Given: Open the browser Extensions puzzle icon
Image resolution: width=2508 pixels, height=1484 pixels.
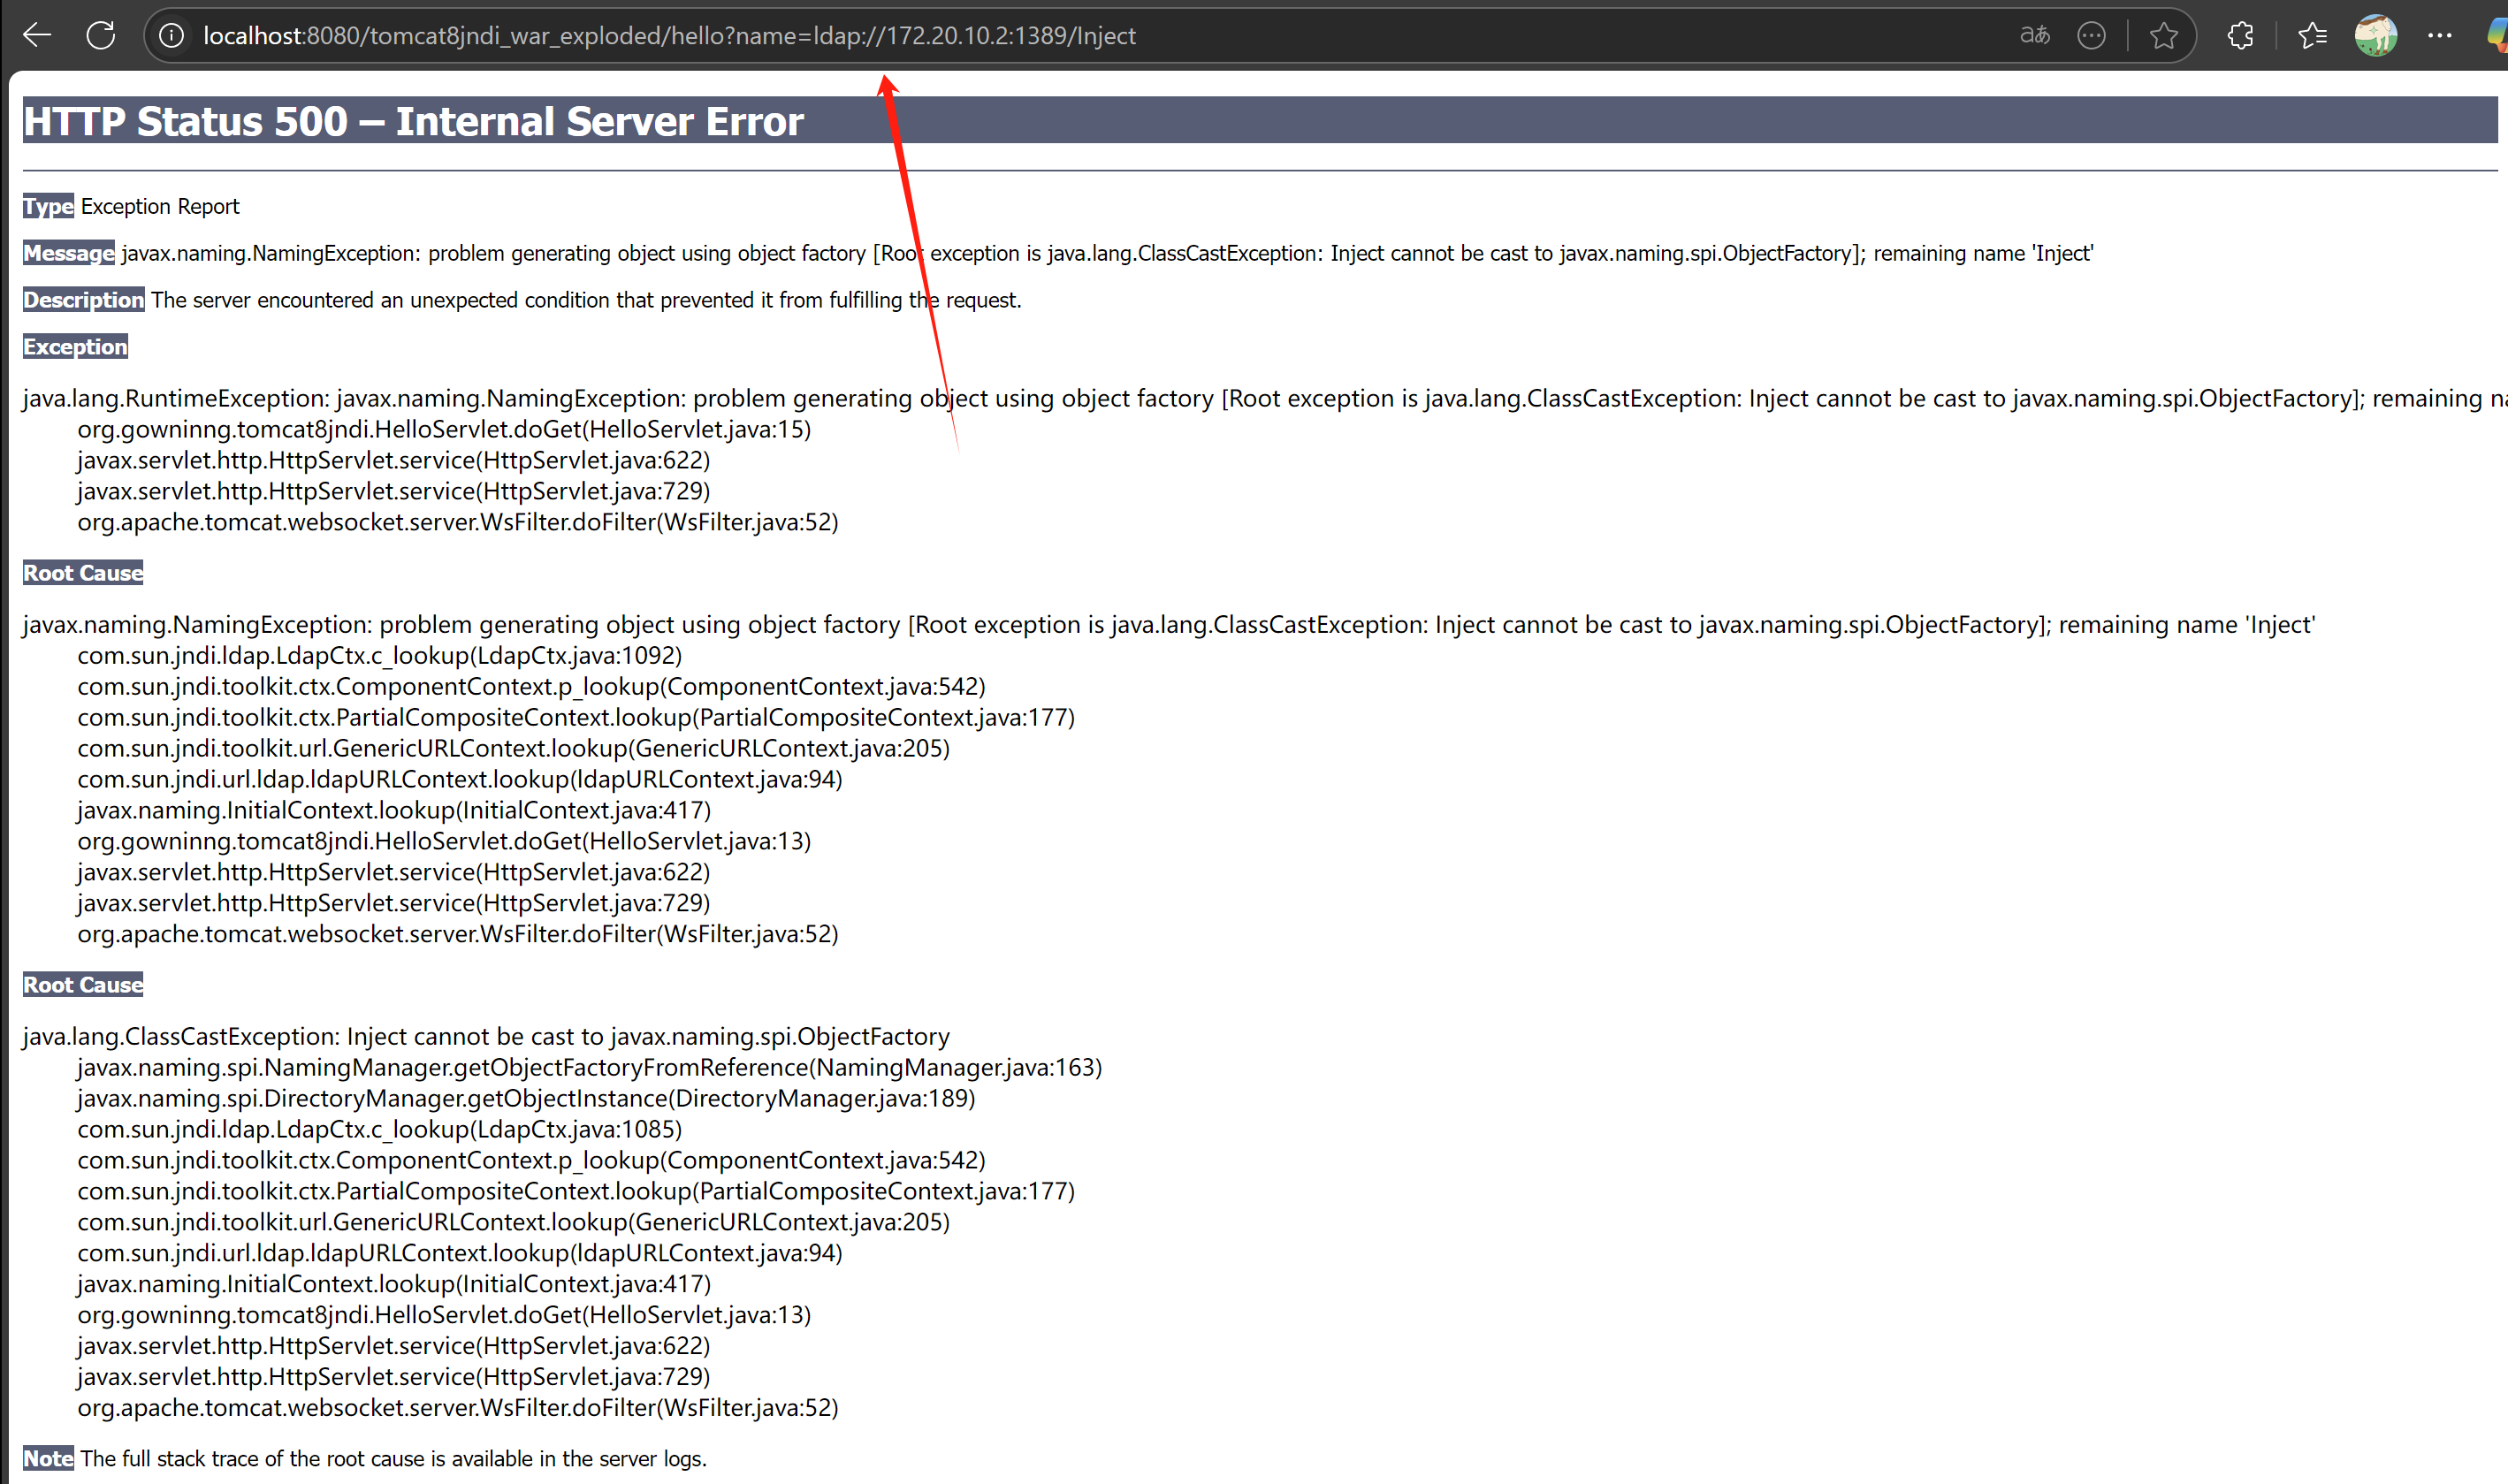Looking at the screenshot, I should tap(2240, 35).
